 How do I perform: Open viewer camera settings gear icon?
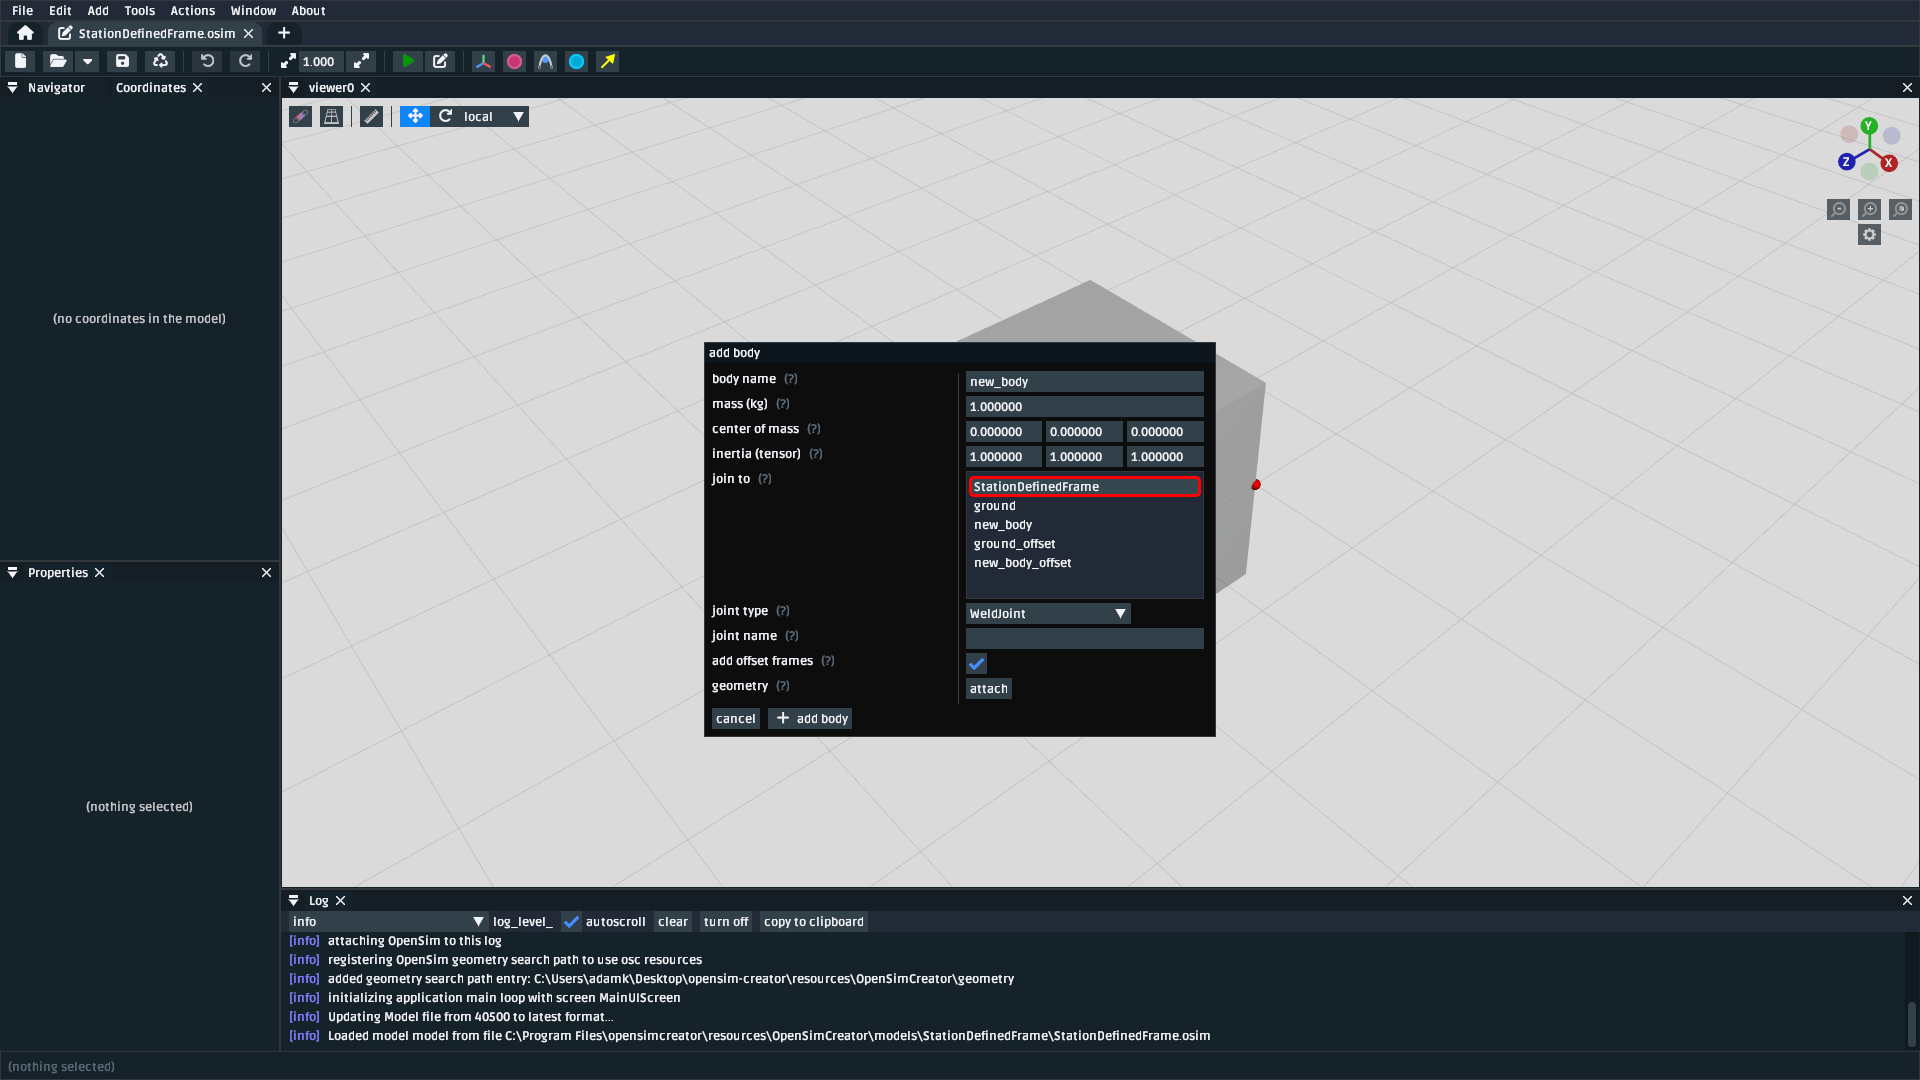point(1869,235)
